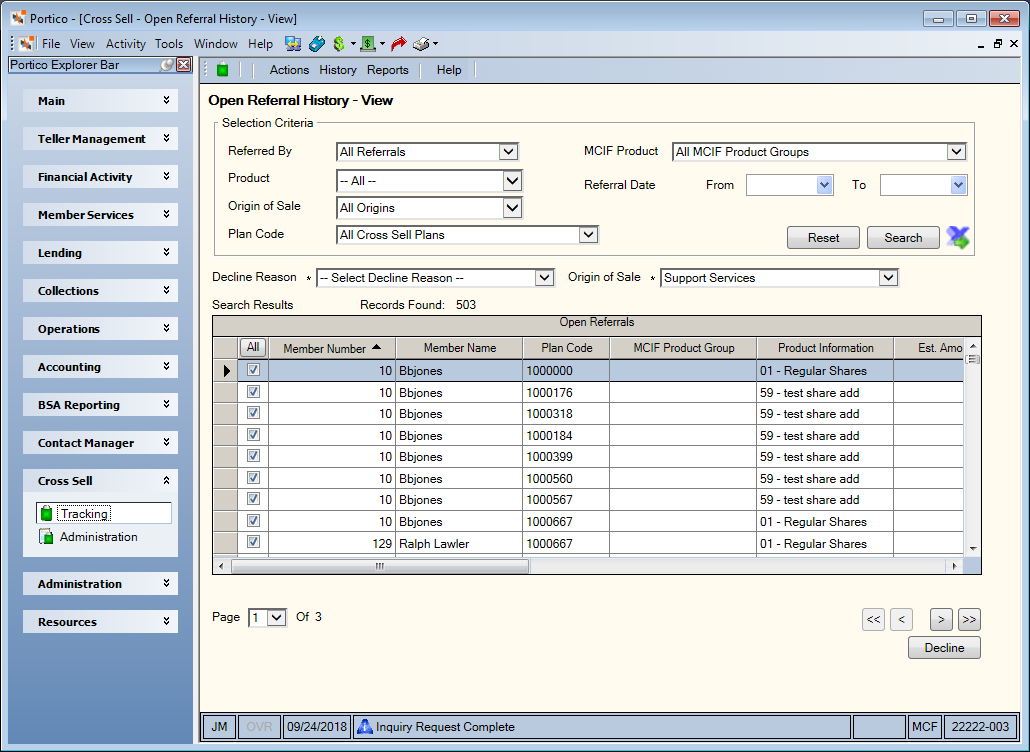Click the status bar info alert icon

(x=365, y=726)
